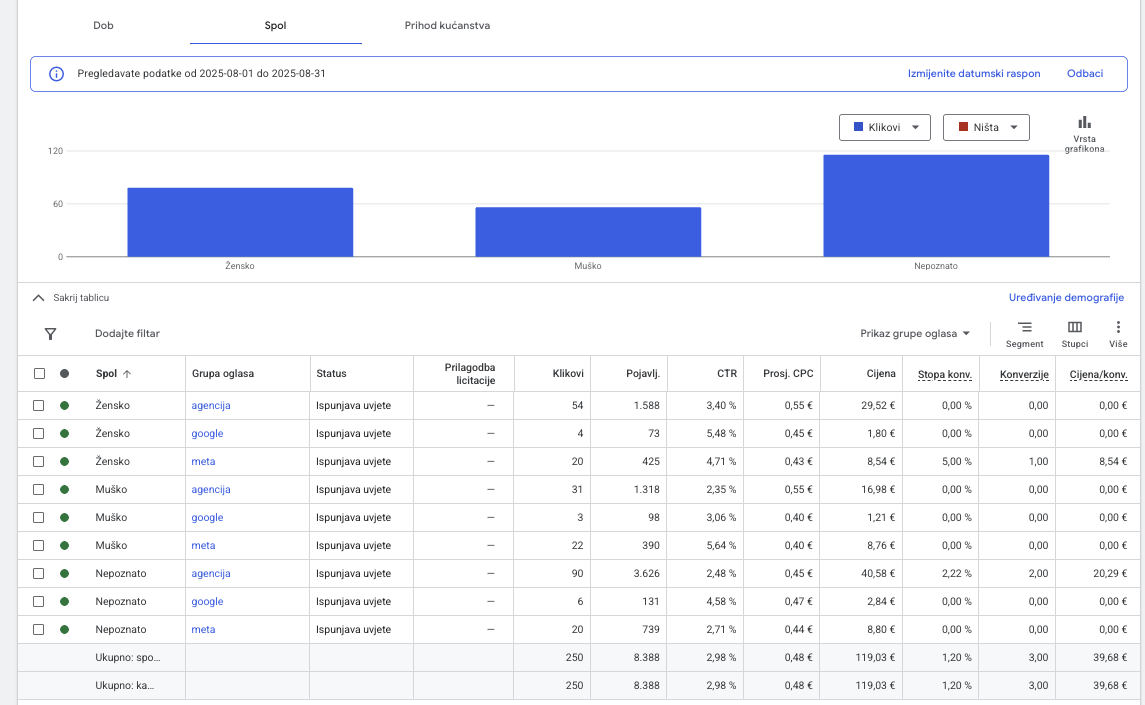
Task: Open the Vrsta grafikona chart type icon
Action: tap(1084, 123)
